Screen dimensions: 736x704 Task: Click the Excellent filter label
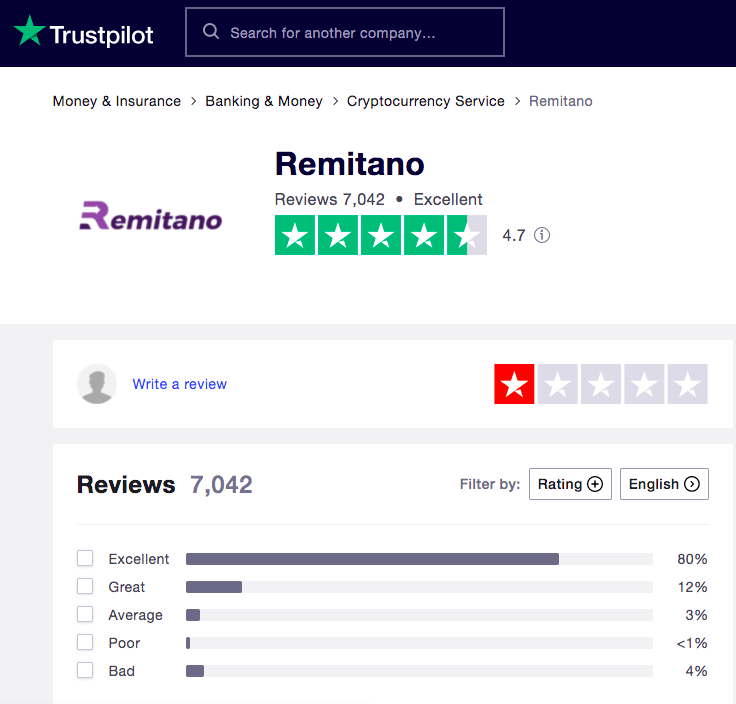[138, 559]
